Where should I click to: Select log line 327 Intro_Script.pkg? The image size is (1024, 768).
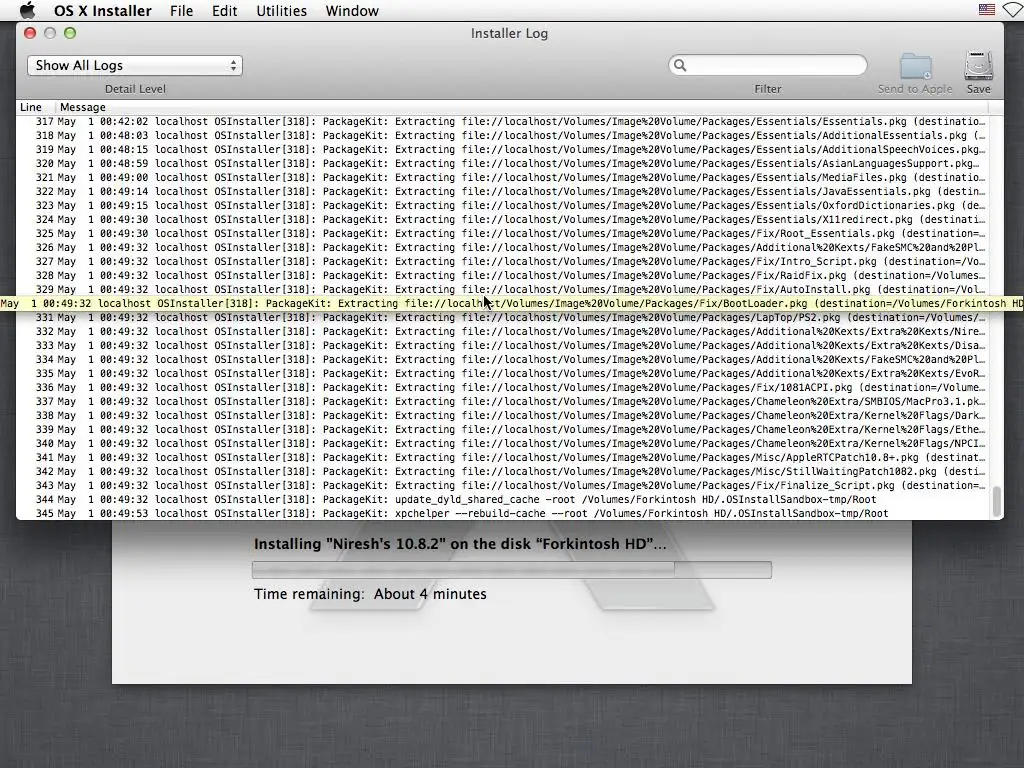tap(502, 262)
